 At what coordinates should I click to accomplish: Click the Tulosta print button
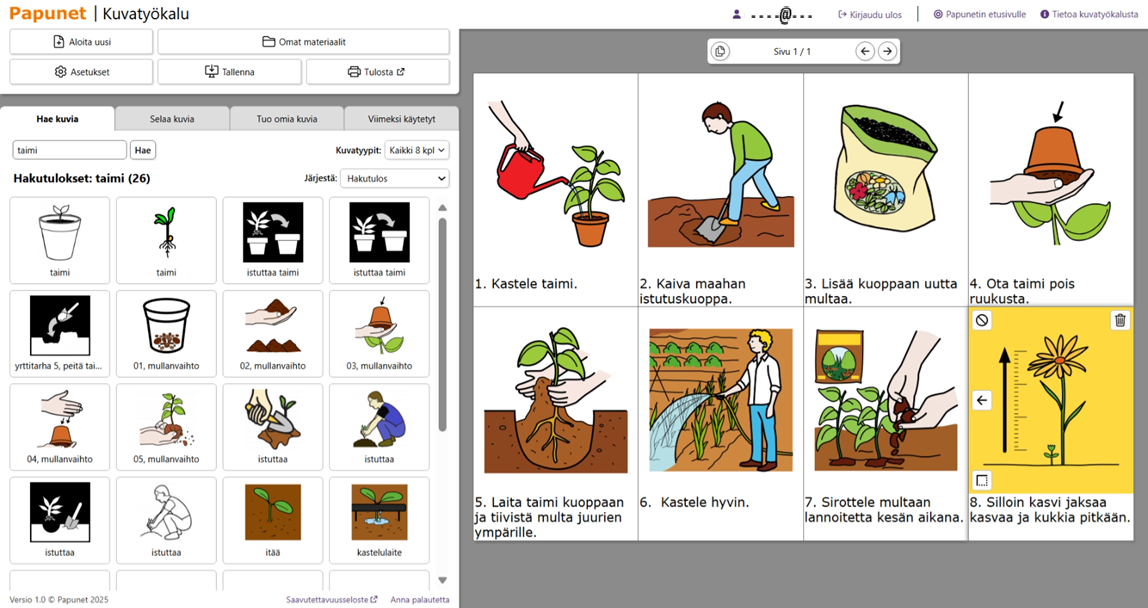point(377,72)
